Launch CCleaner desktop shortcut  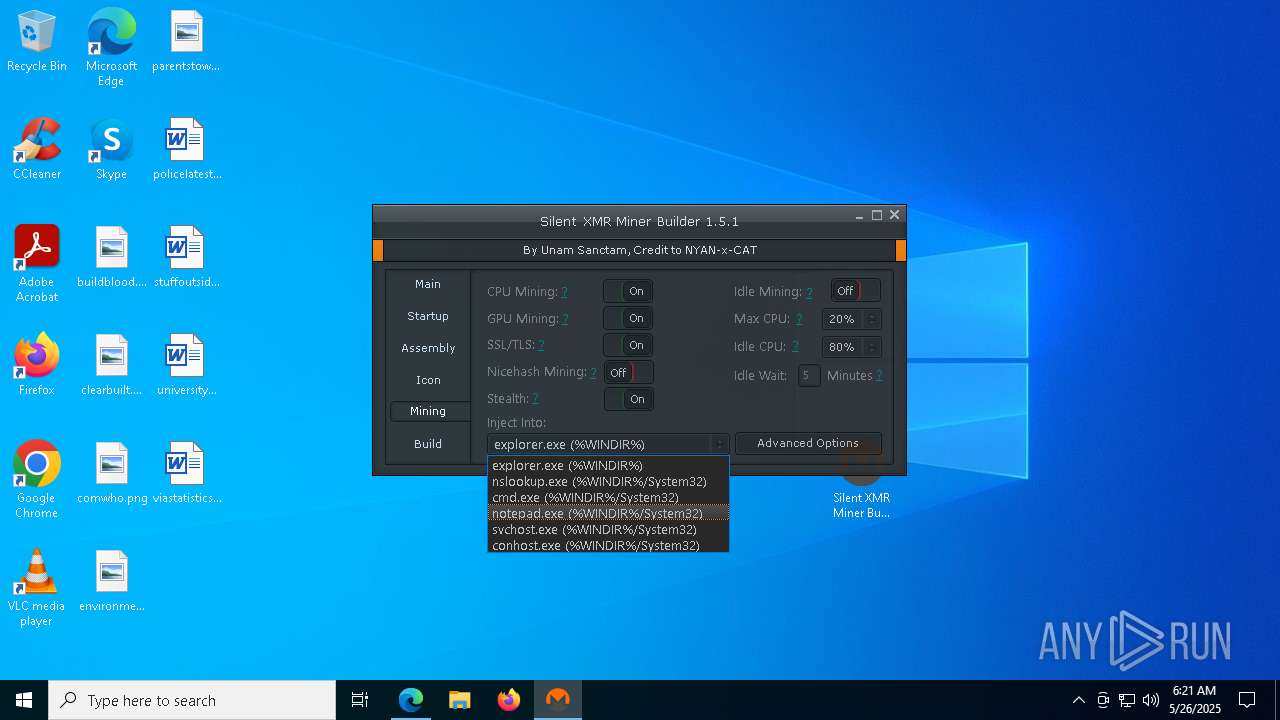point(37,149)
